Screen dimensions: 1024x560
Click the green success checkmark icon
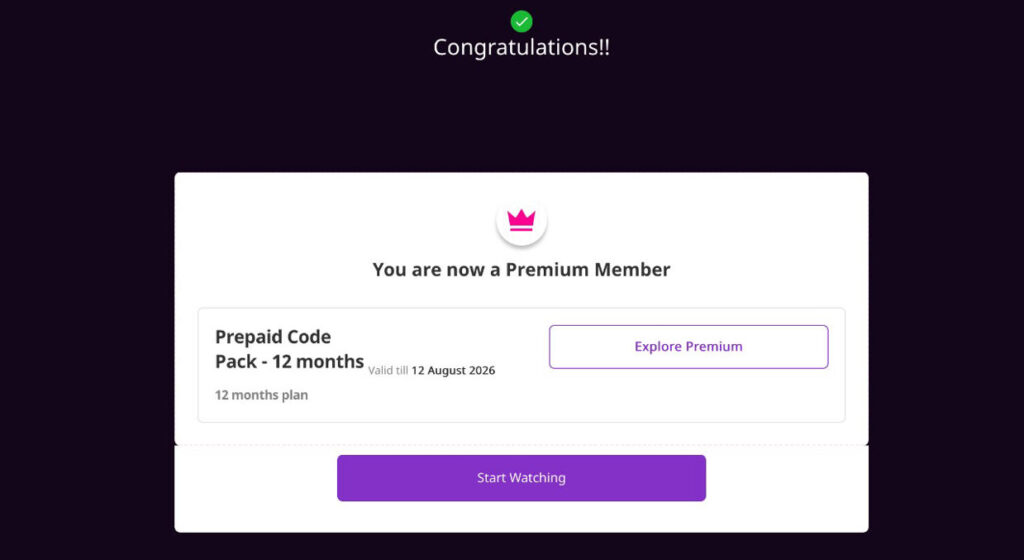click(x=521, y=22)
